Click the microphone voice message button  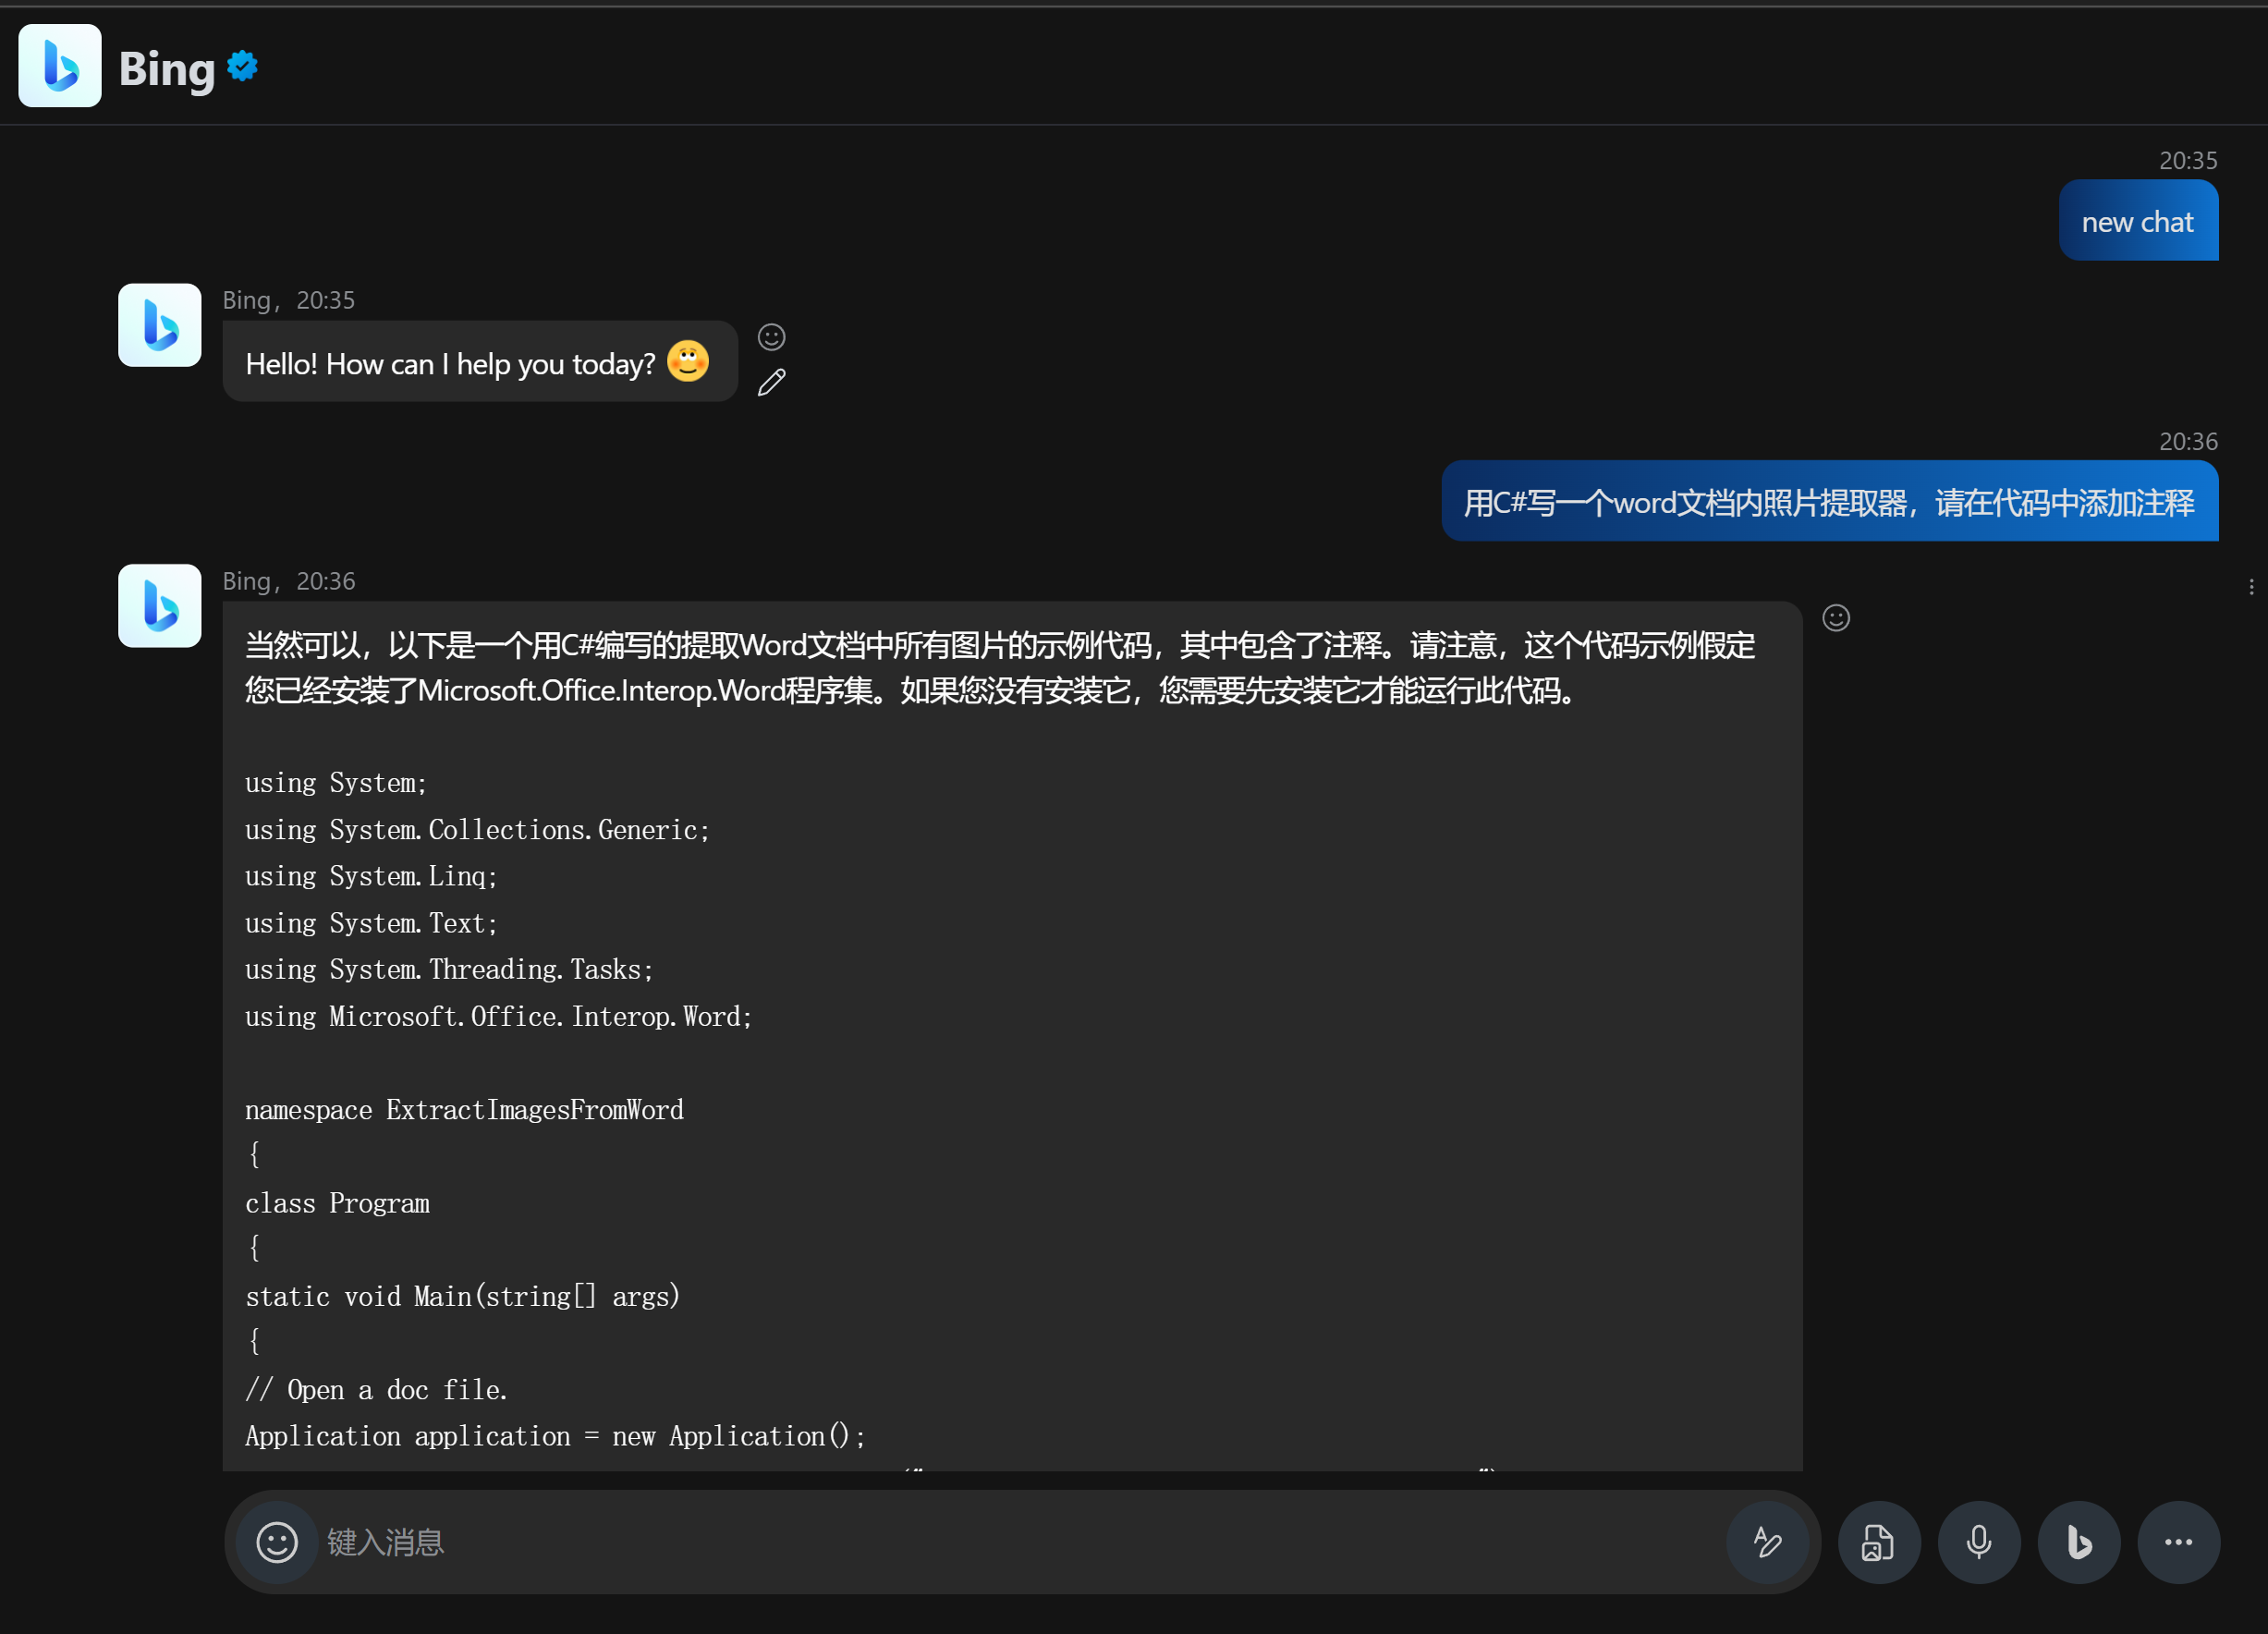point(1978,1542)
